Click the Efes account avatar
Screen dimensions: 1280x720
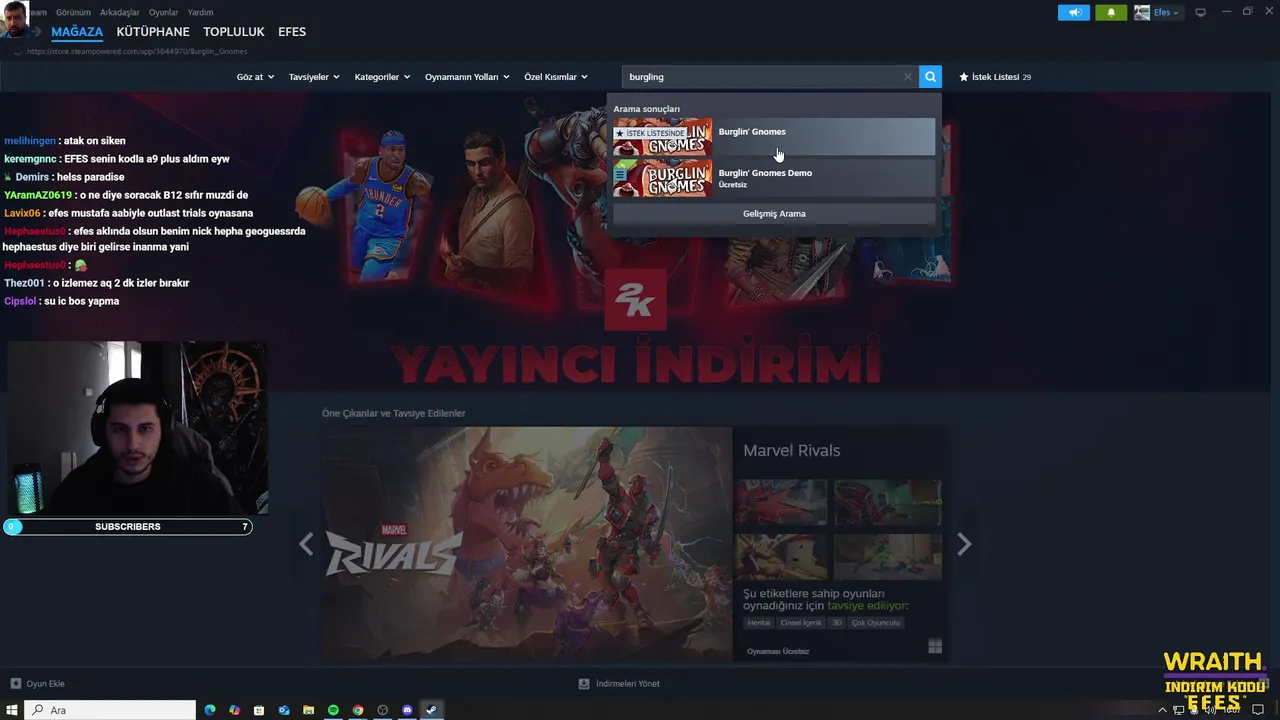point(1142,13)
